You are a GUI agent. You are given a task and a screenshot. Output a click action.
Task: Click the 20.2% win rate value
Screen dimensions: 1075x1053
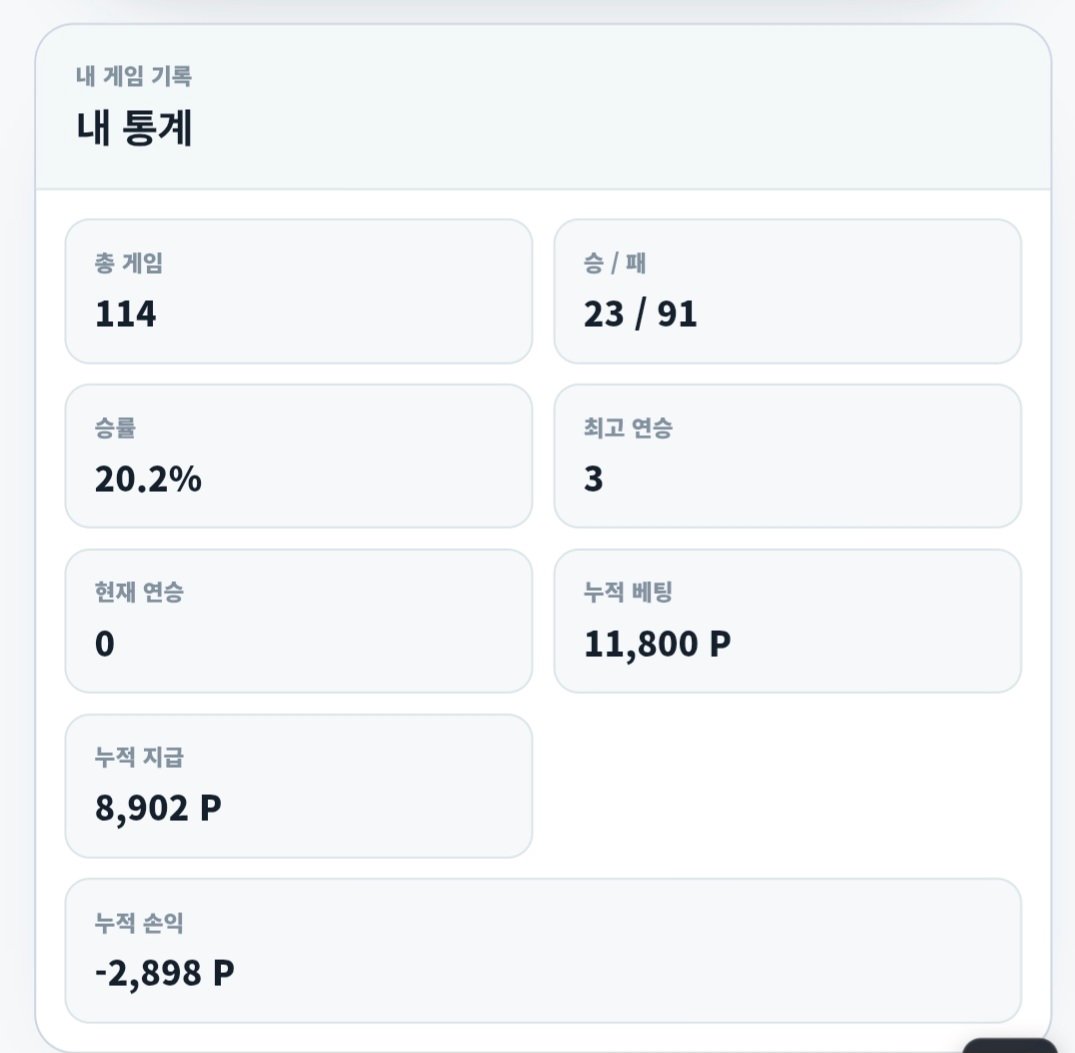click(148, 479)
